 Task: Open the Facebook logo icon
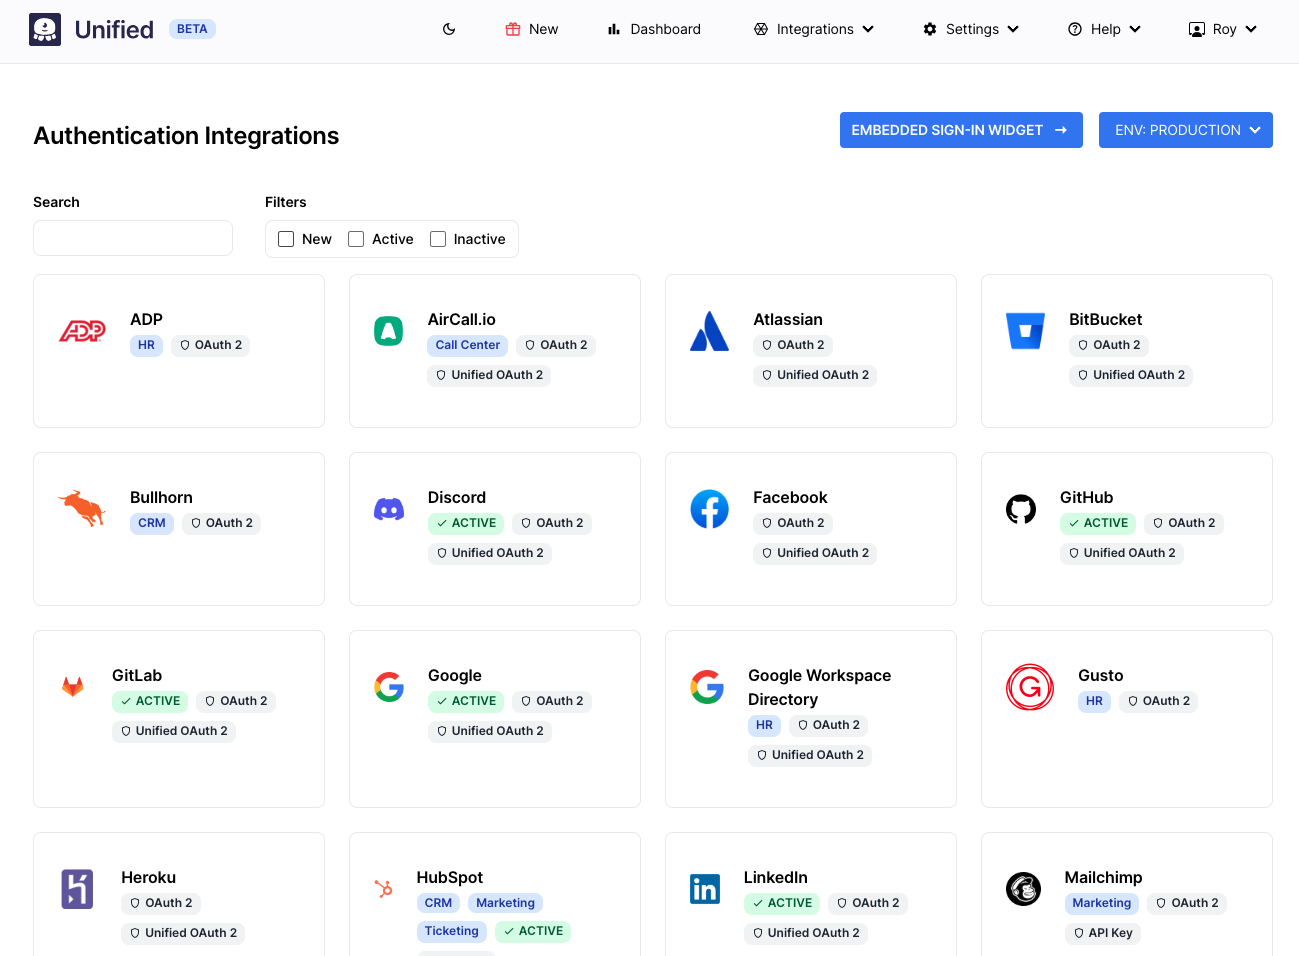click(709, 510)
